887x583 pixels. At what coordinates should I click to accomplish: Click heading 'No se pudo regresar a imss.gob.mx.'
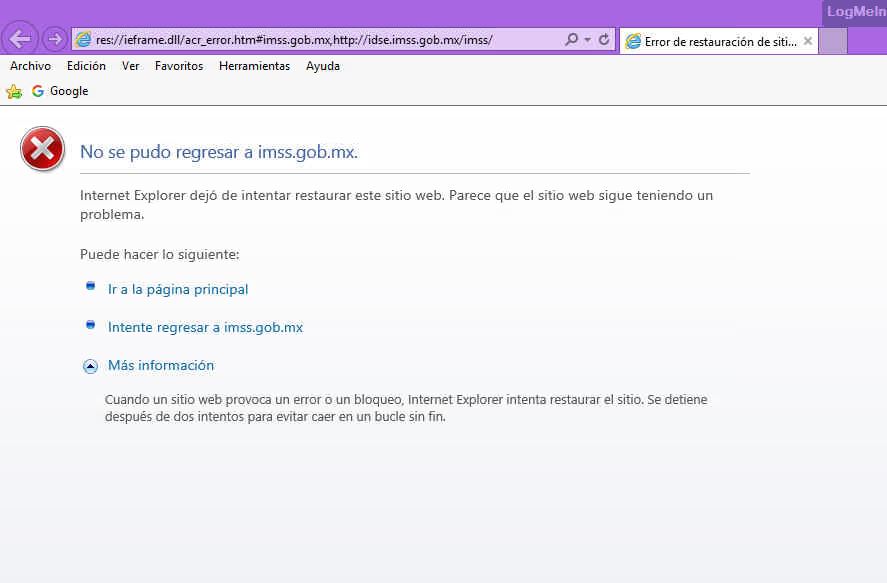coord(219,152)
